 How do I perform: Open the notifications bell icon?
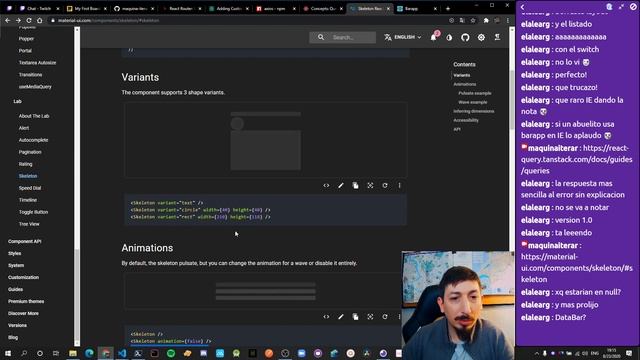(x=433, y=37)
